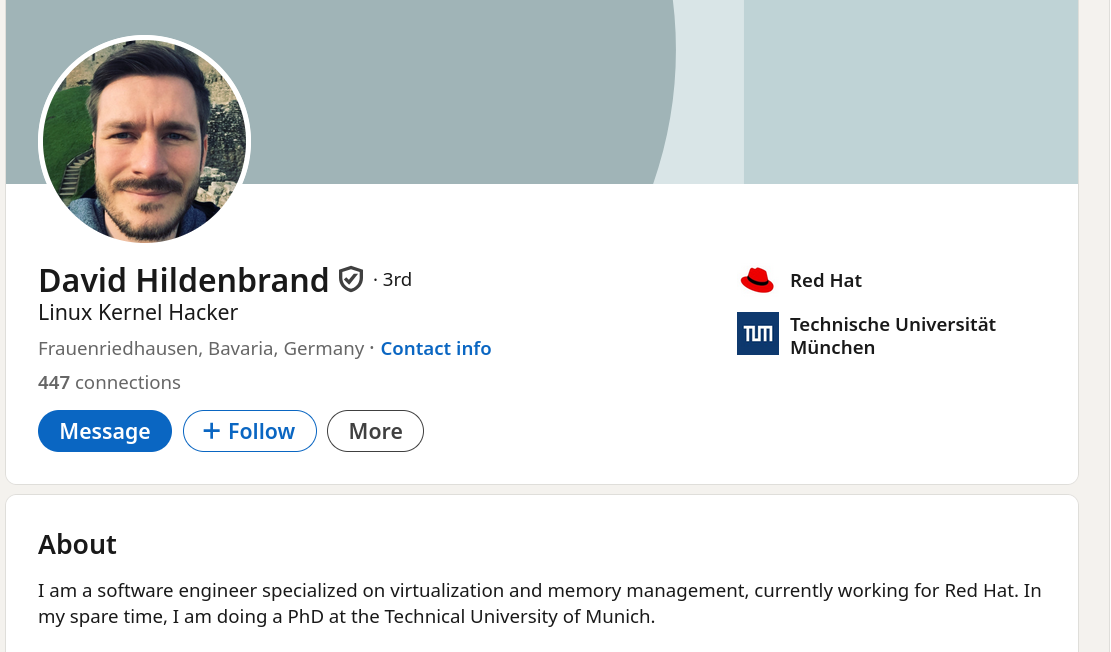This screenshot has height=652, width=1111.
Task: Open David Hildenbrand's profile photo
Action: [x=145, y=141]
